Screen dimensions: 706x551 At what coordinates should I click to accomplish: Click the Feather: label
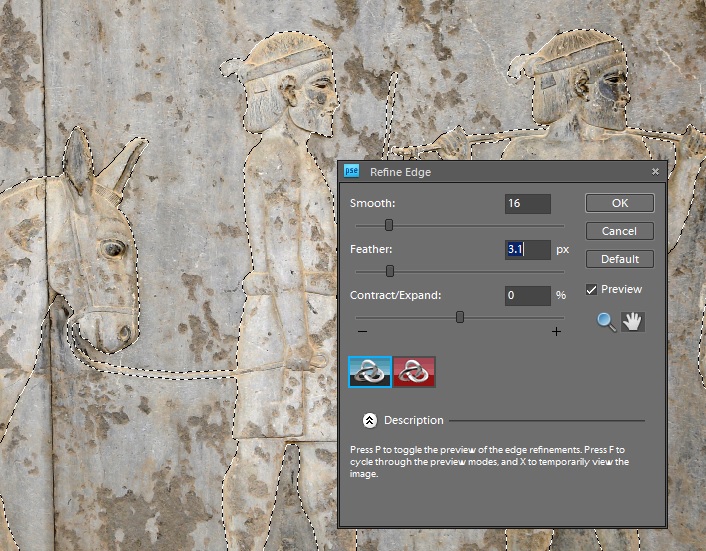coord(371,249)
